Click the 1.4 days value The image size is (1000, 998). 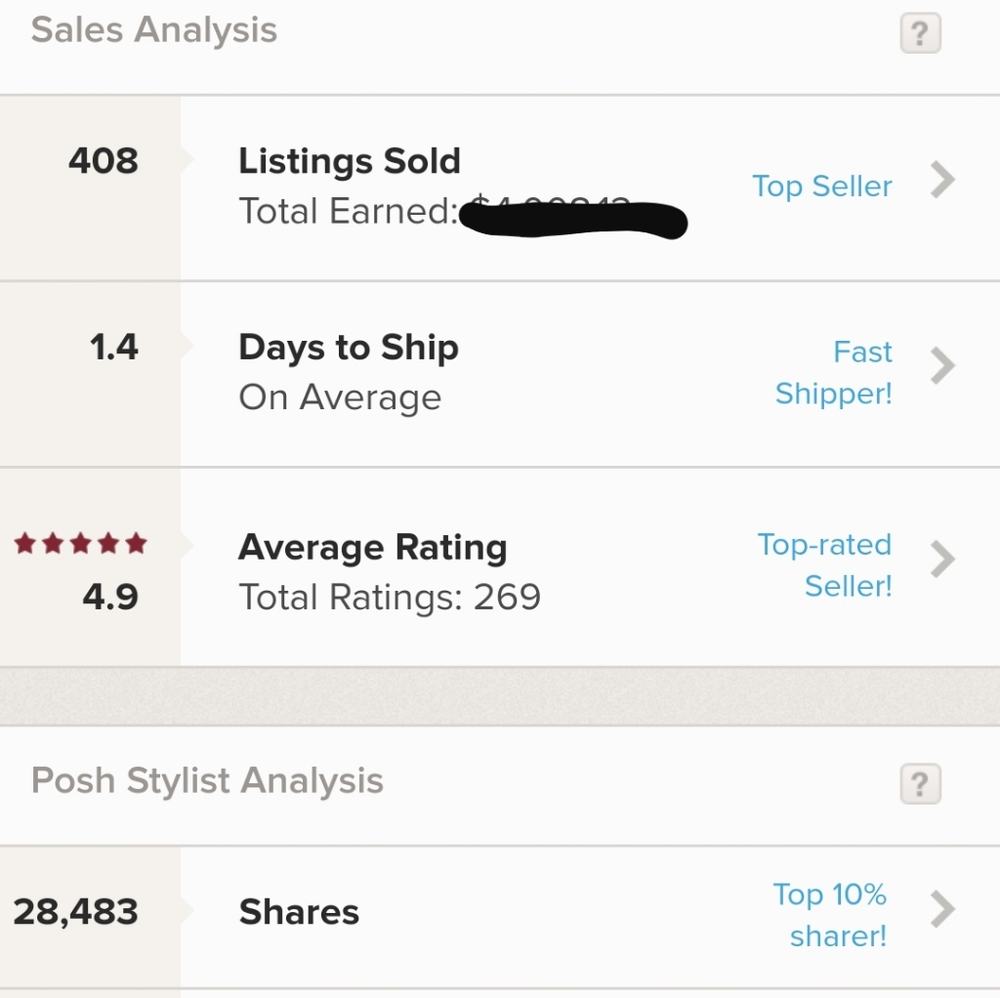114,348
